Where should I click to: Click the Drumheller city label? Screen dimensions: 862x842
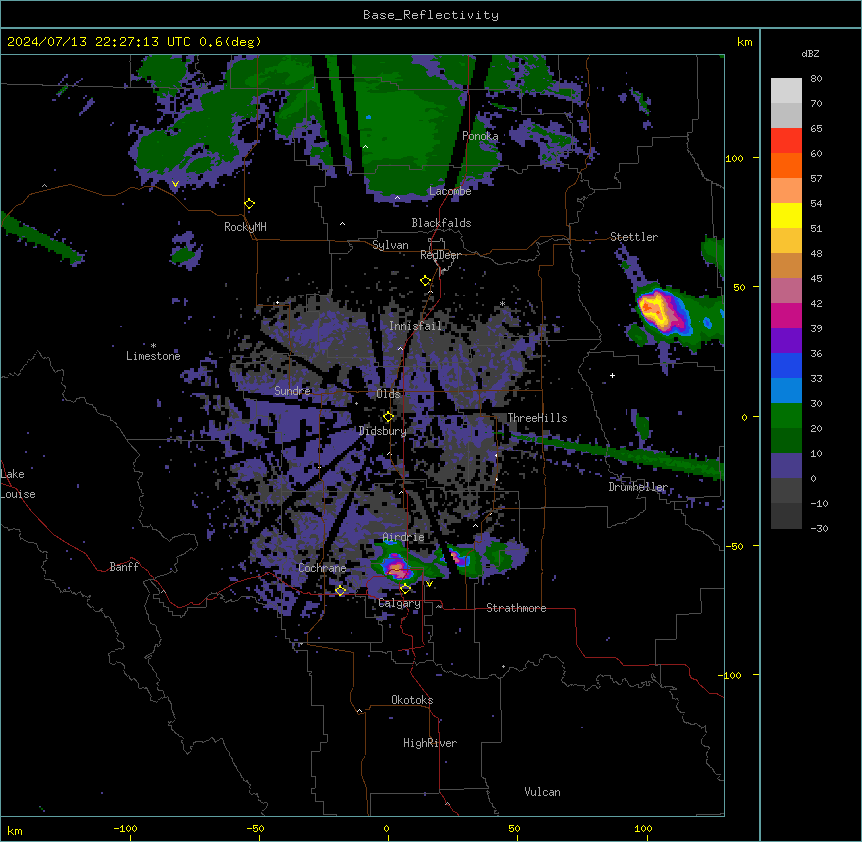(638, 487)
